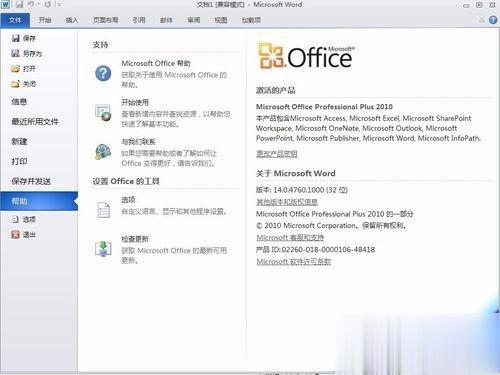The image size is (500, 375).
Task: Select the highlighted Help (帮助) menu item
Action: pyautogui.click(x=39, y=201)
